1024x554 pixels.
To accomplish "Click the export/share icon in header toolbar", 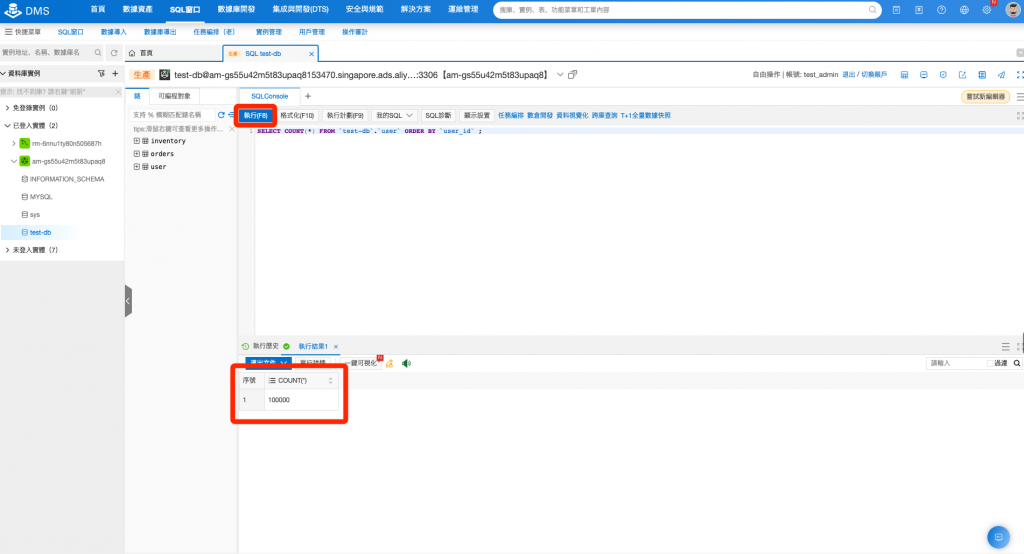I will pyautogui.click(x=962, y=74).
